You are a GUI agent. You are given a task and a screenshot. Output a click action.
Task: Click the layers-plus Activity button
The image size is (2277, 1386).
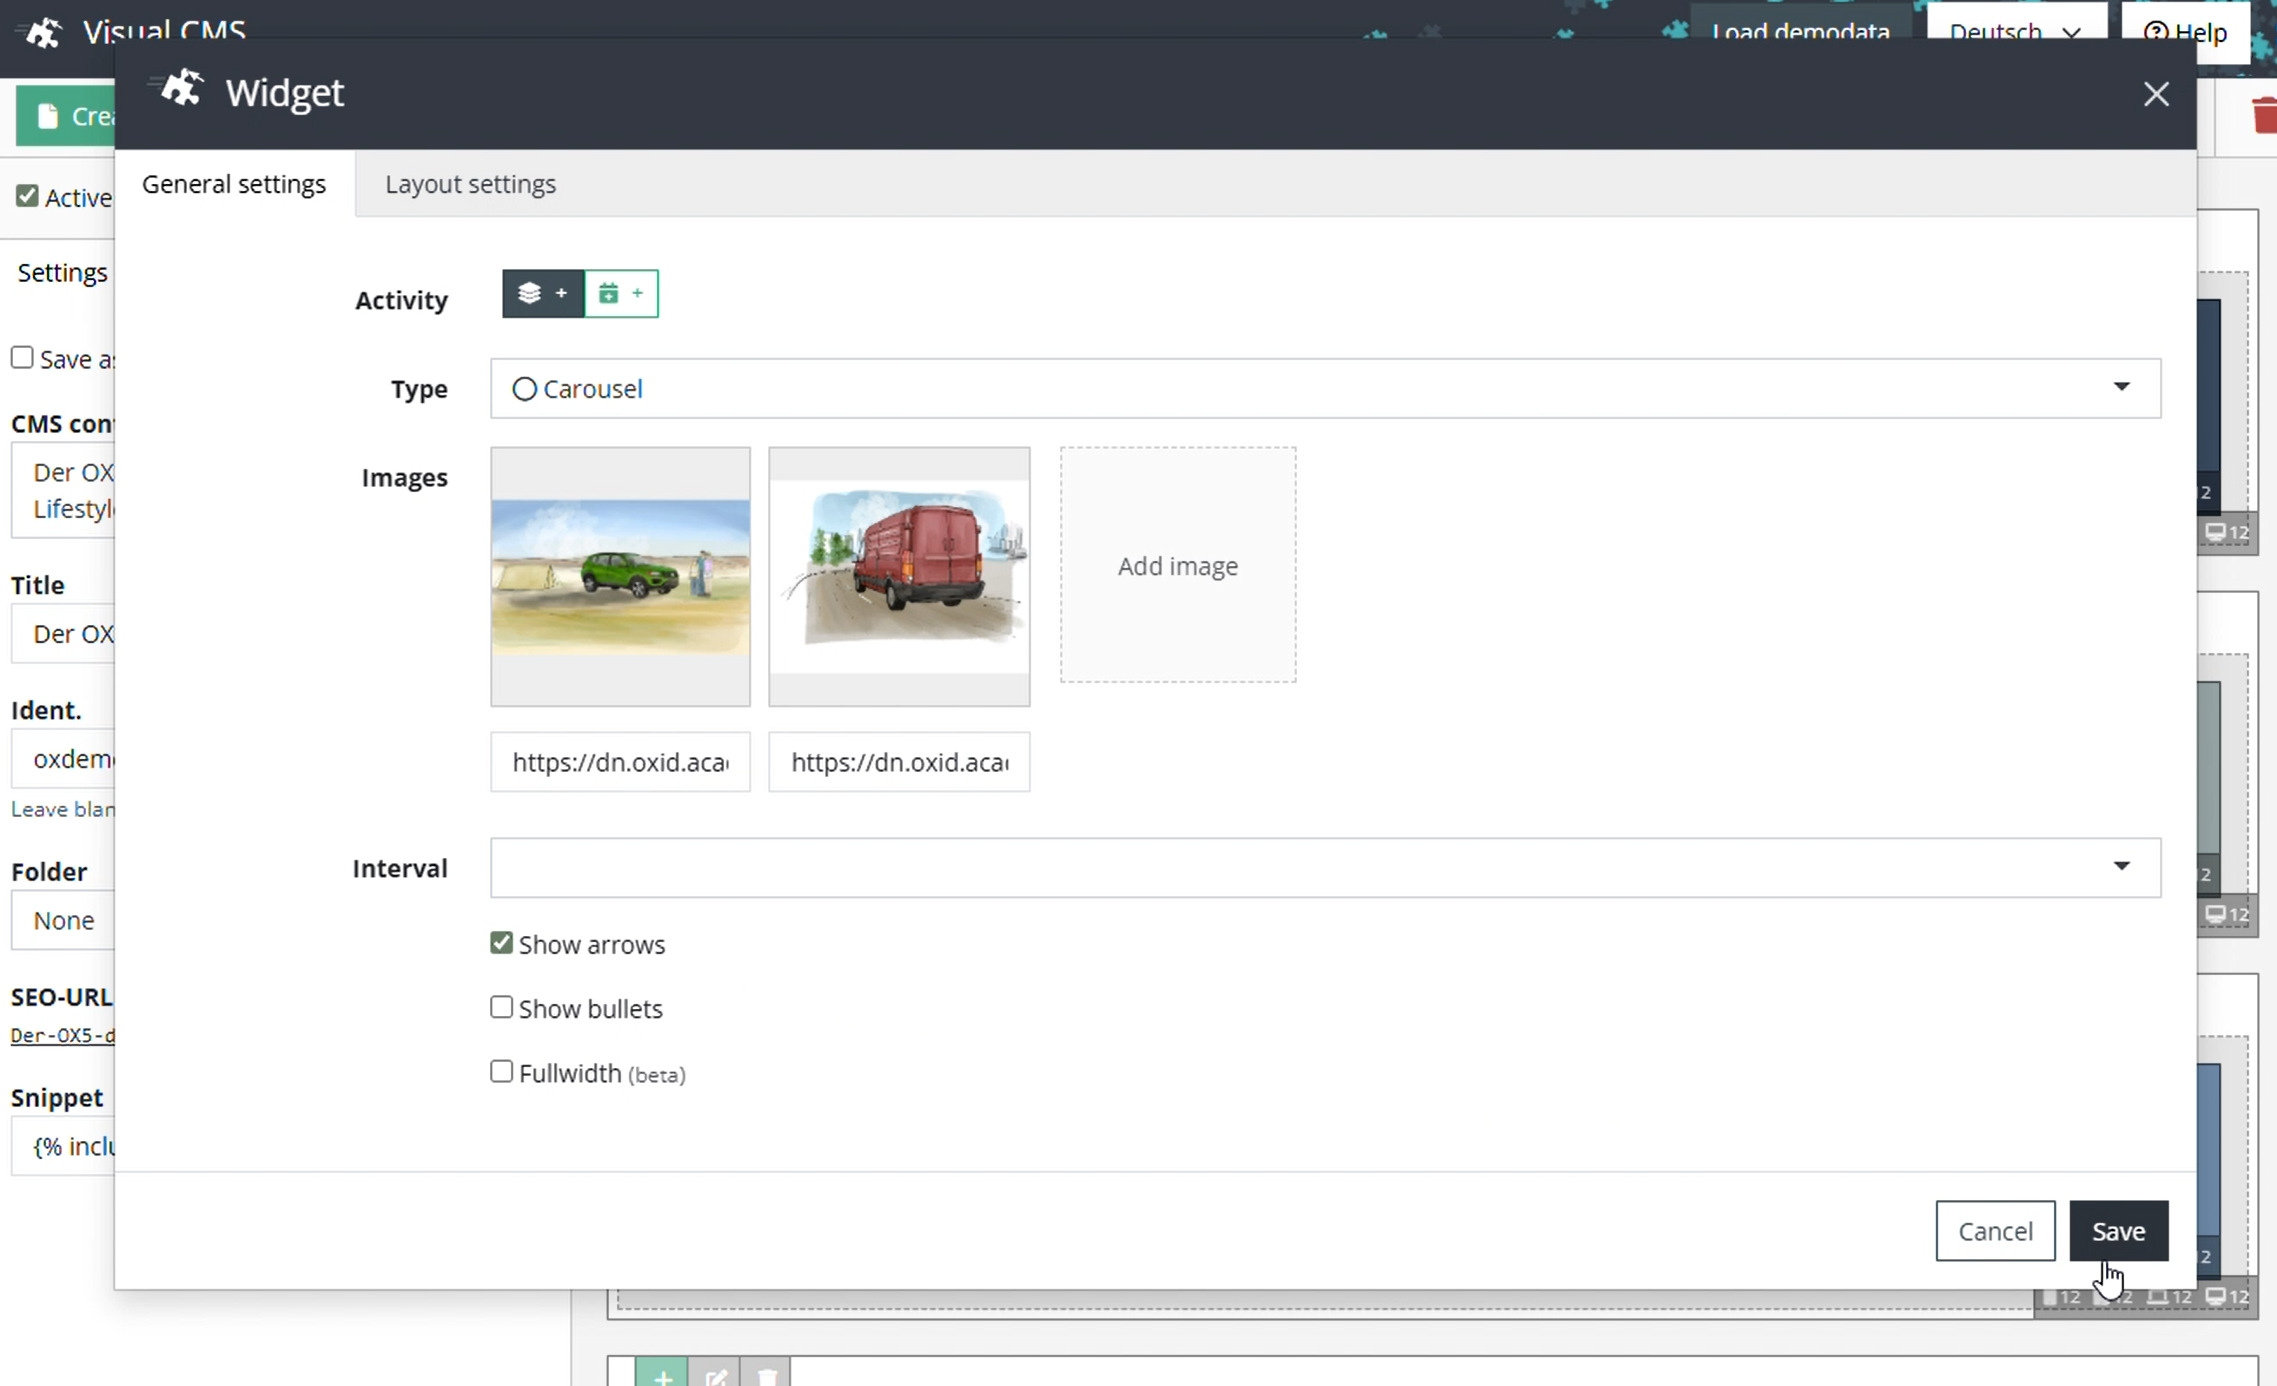[543, 294]
